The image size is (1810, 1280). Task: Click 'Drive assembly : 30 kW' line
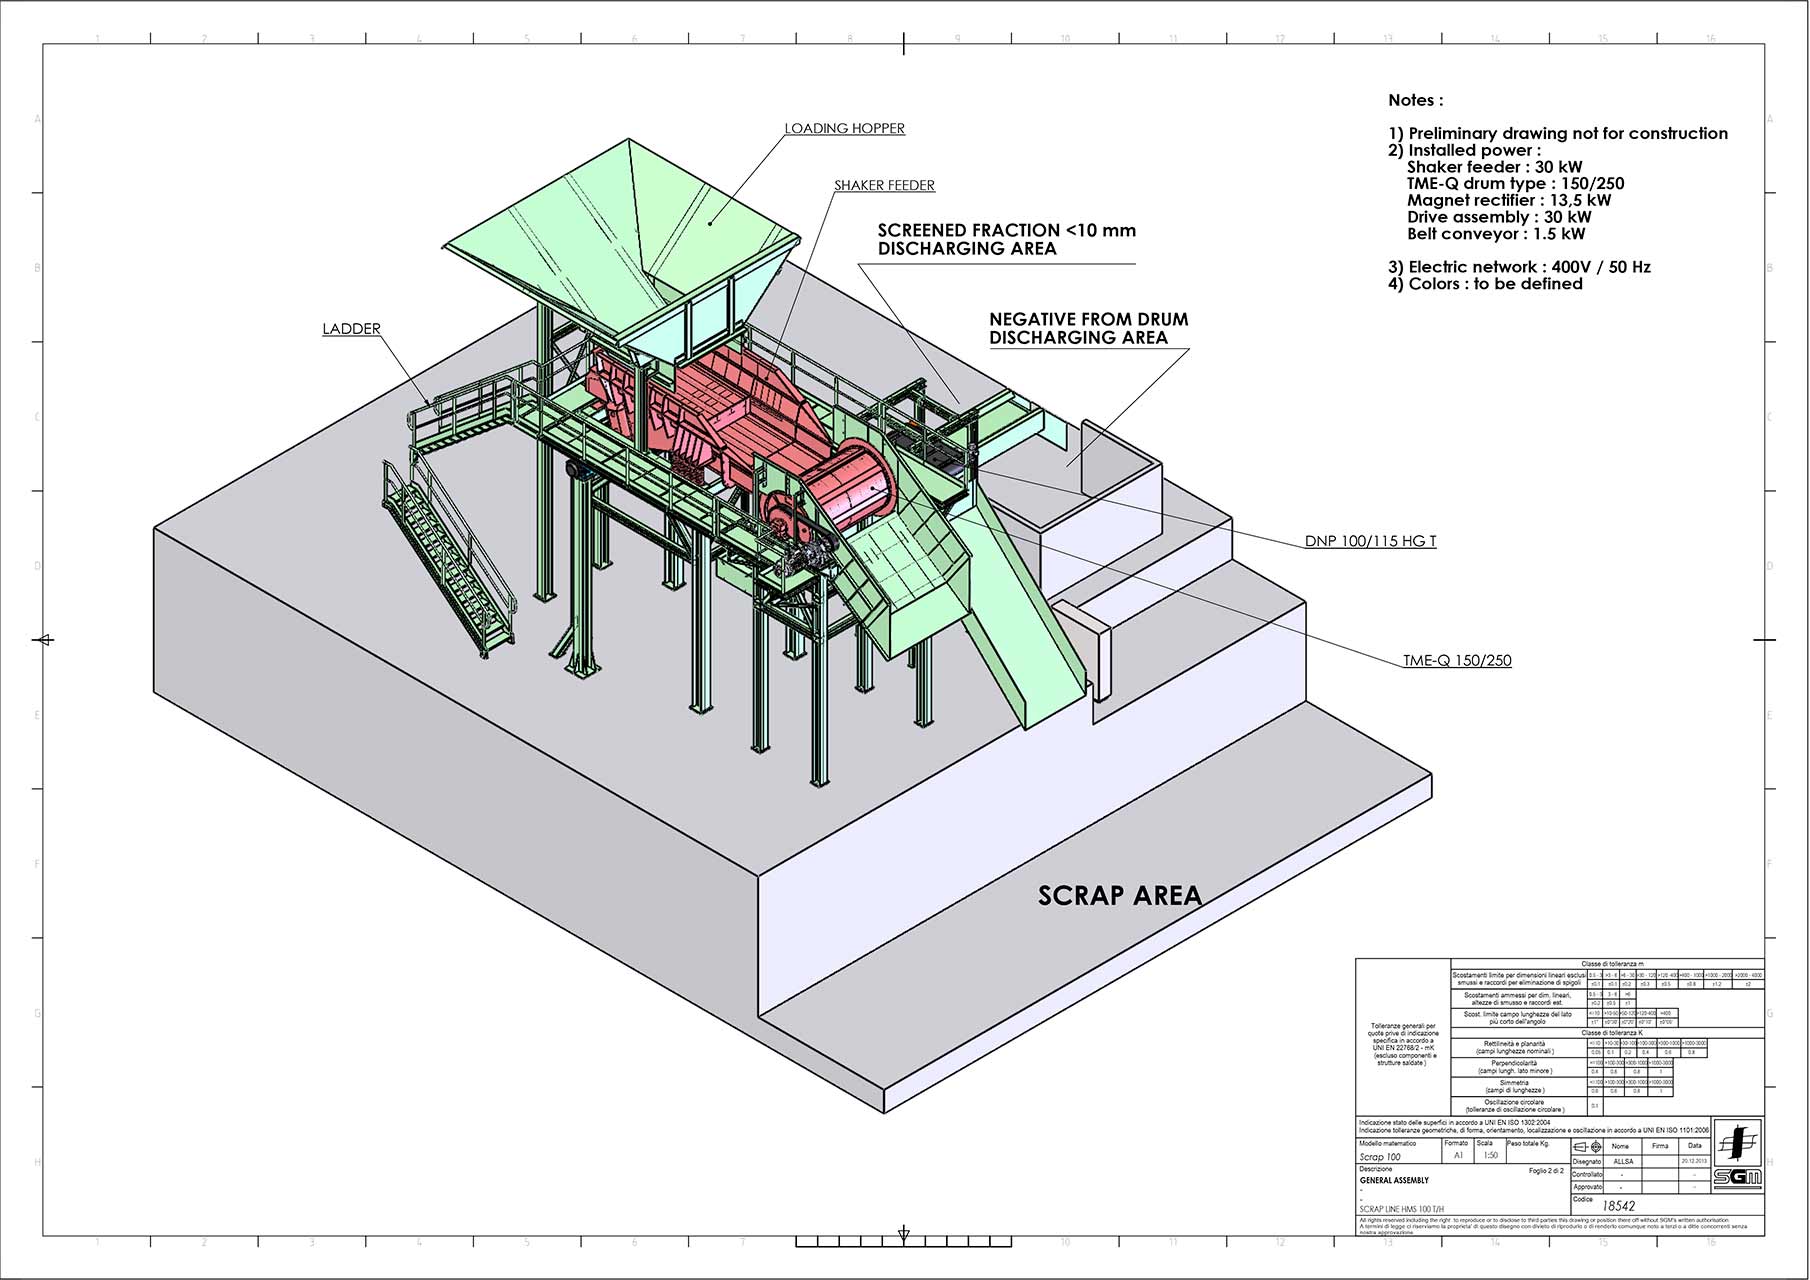(1498, 217)
